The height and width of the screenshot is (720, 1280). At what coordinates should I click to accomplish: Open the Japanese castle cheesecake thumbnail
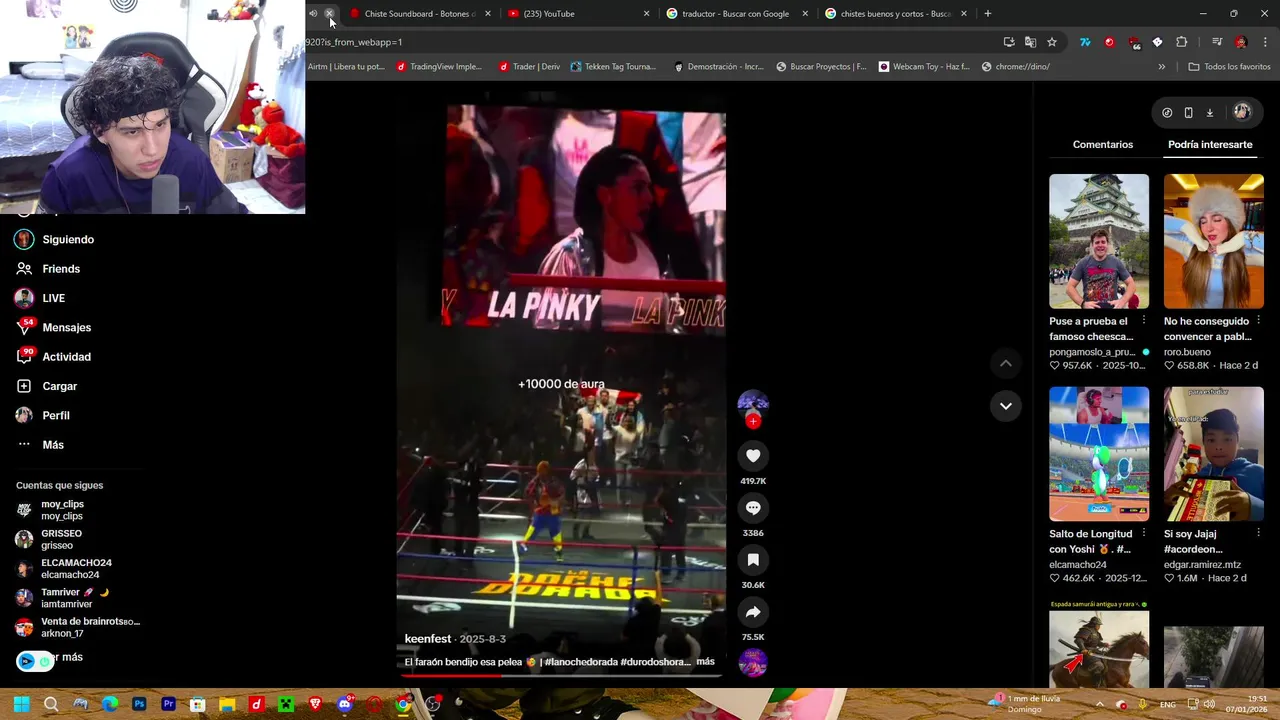point(1099,241)
